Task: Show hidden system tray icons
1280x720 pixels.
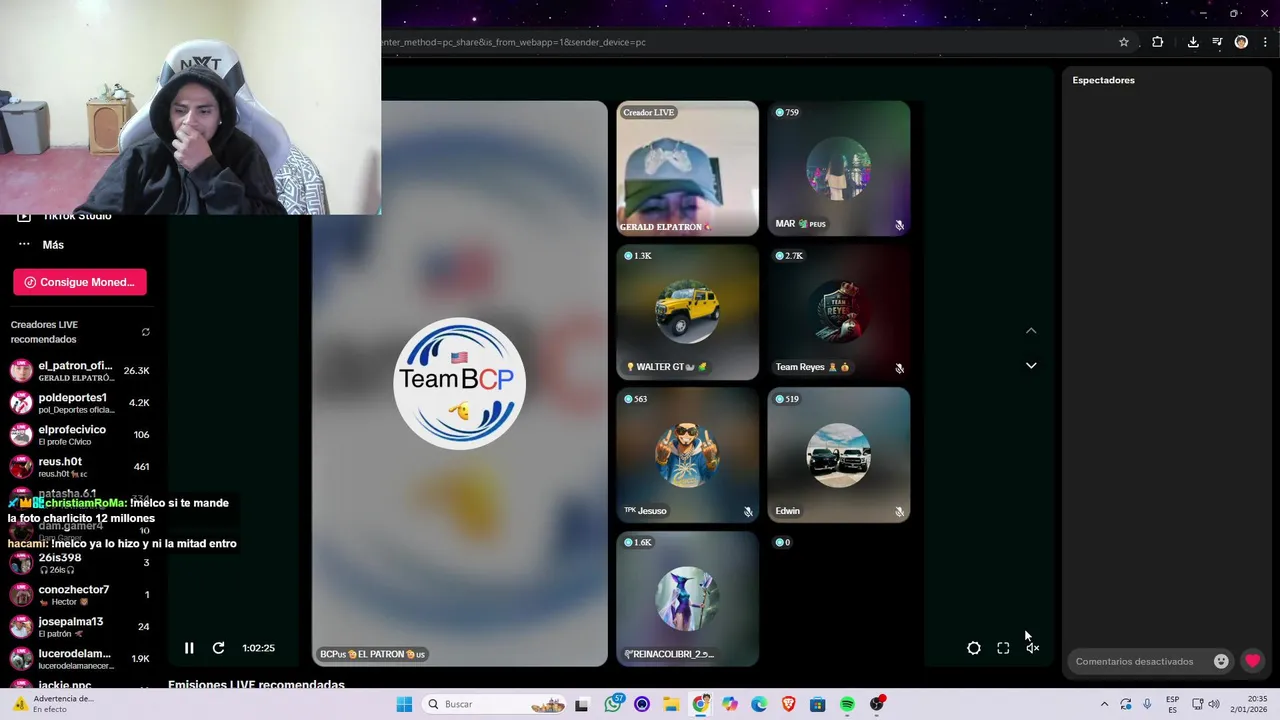Action: pyautogui.click(x=1104, y=704)
